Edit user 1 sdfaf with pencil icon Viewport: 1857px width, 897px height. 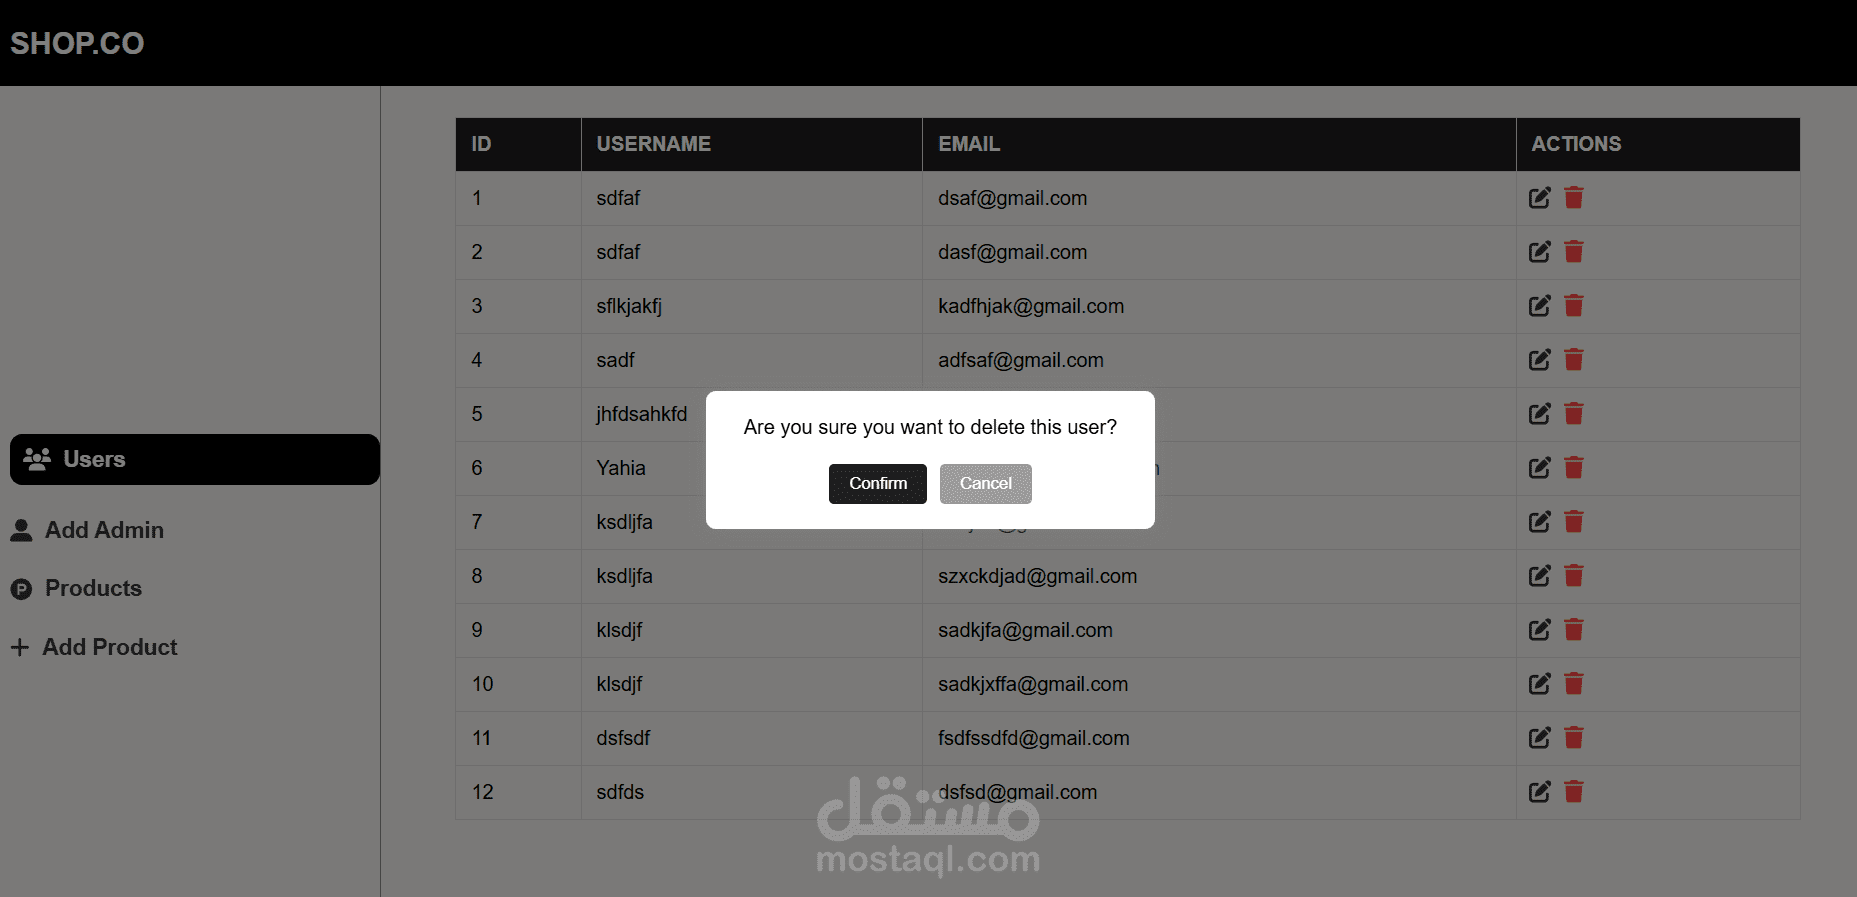1540,198
